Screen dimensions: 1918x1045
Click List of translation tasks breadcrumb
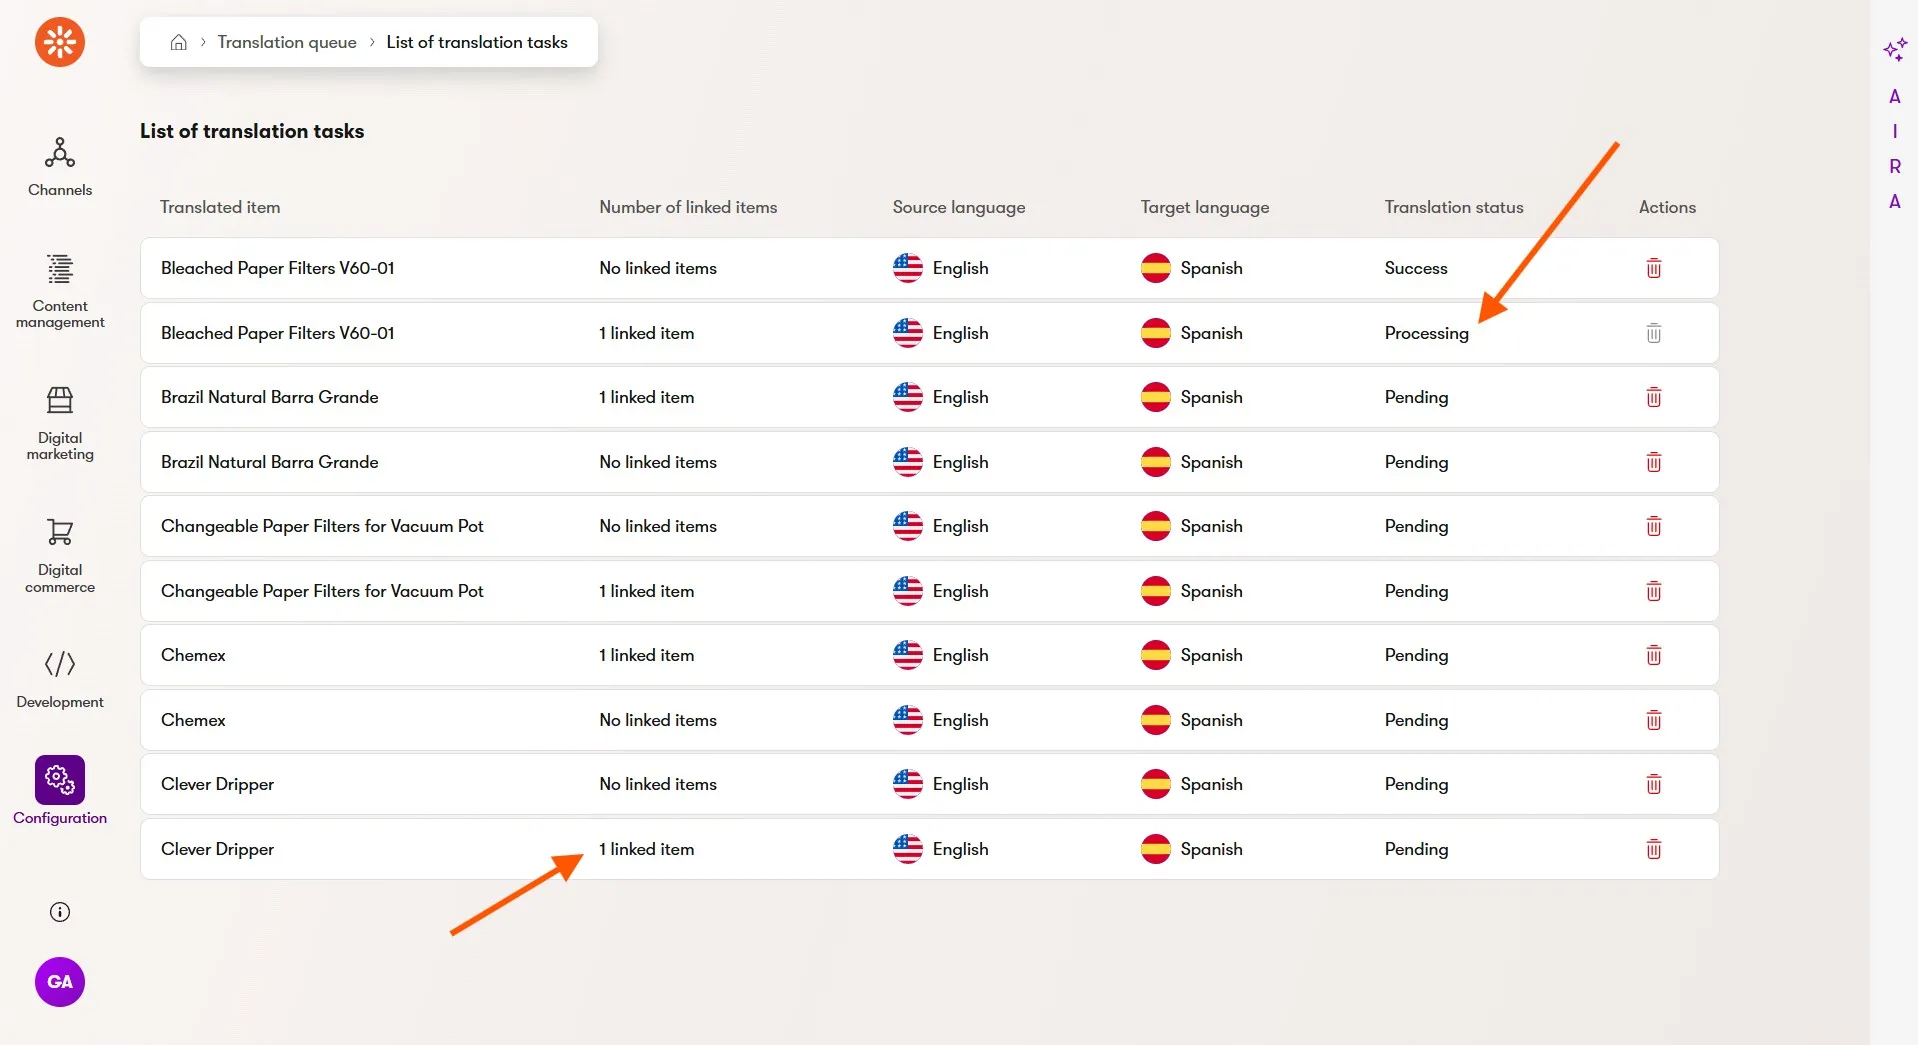(477, 42)
